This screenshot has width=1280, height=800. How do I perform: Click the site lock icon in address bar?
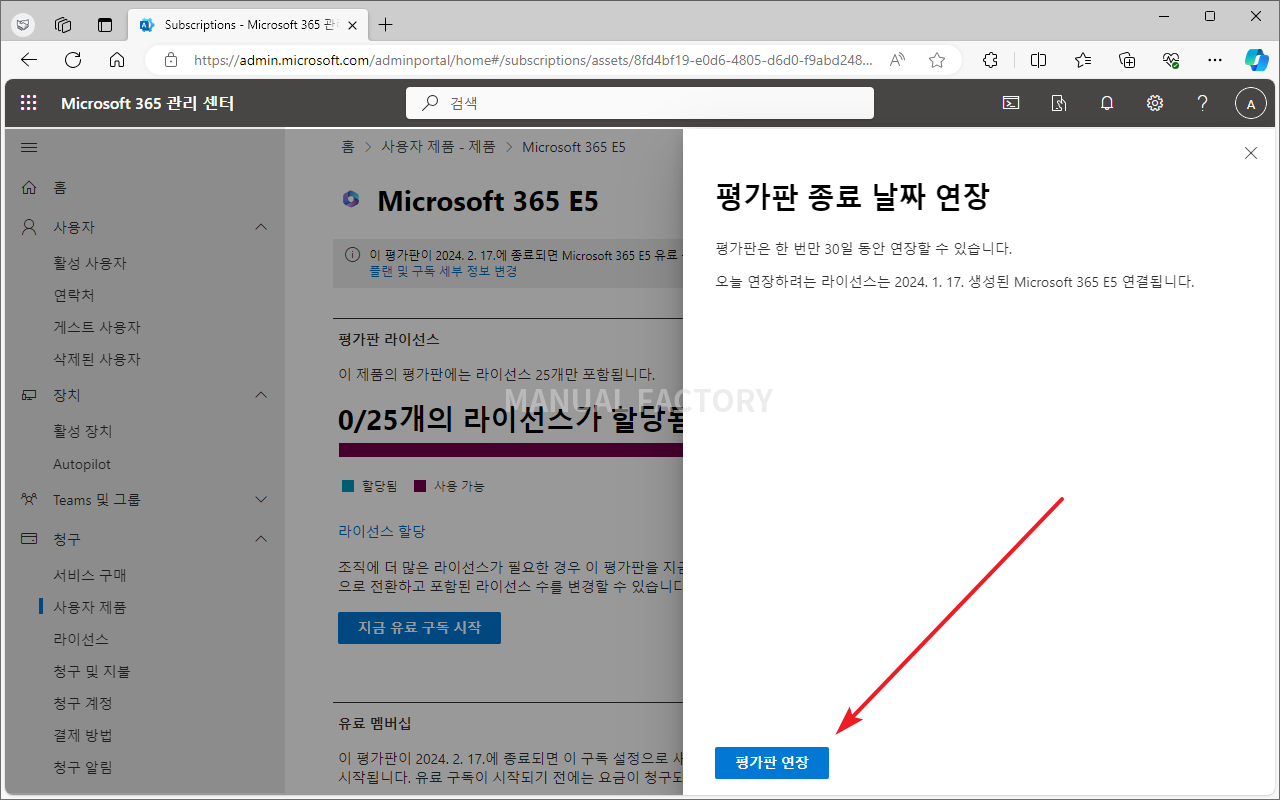170,60
